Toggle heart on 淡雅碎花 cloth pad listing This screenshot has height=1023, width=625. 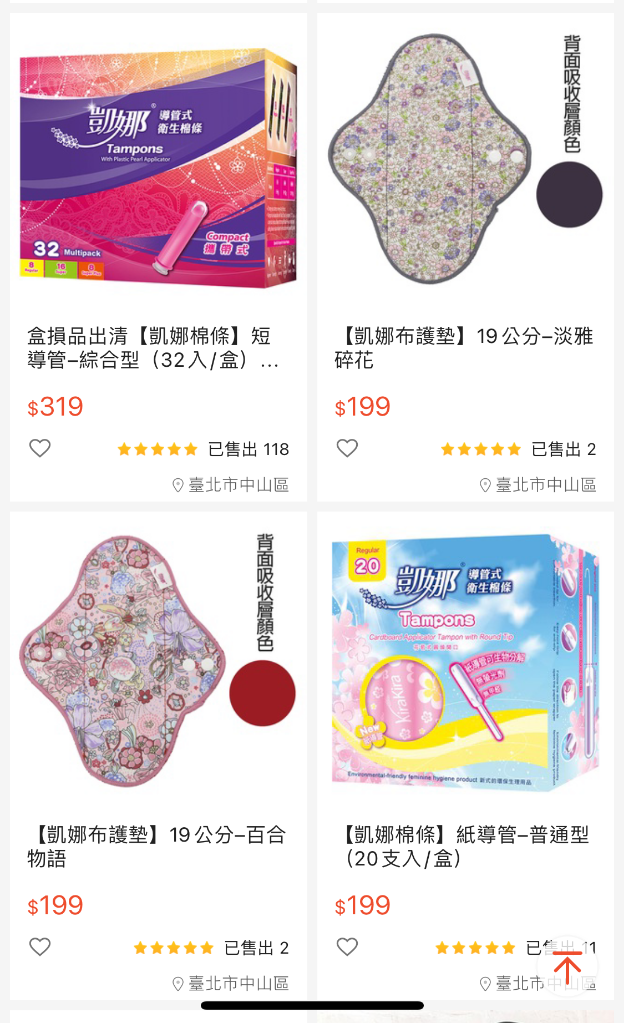pos(347,448)
